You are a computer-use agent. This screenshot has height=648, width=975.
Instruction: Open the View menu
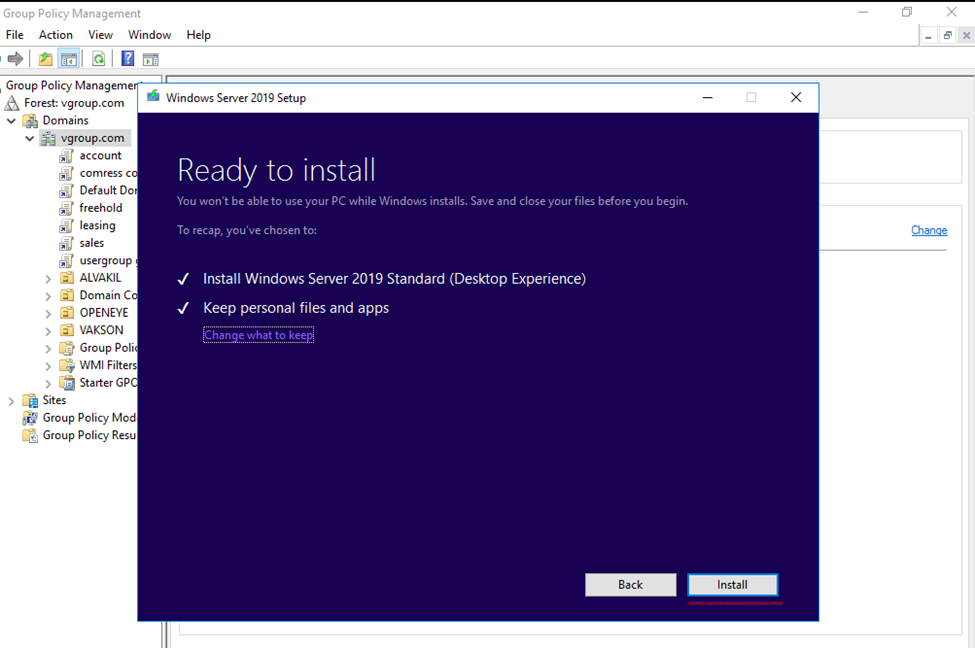(100, 35)
